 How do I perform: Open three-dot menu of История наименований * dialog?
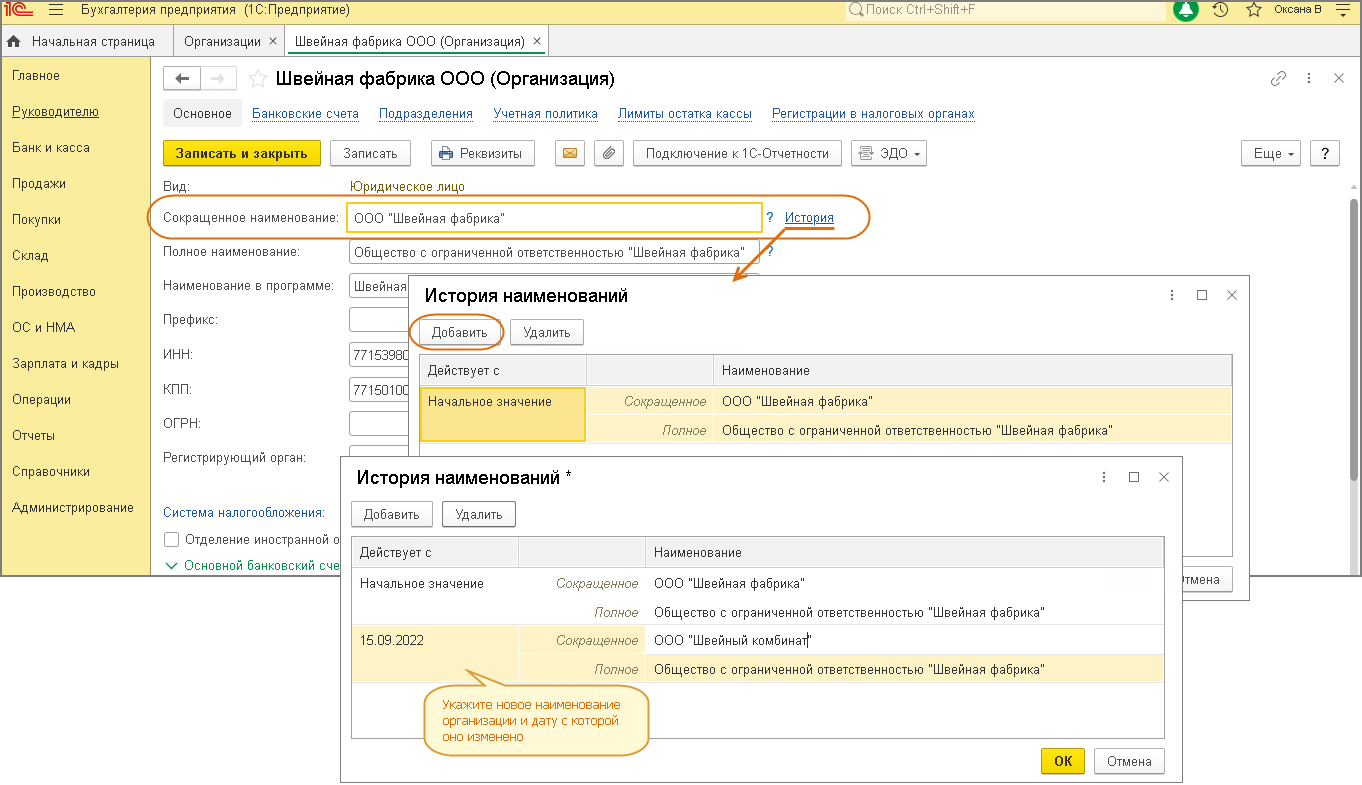(x=1103, y=477)
